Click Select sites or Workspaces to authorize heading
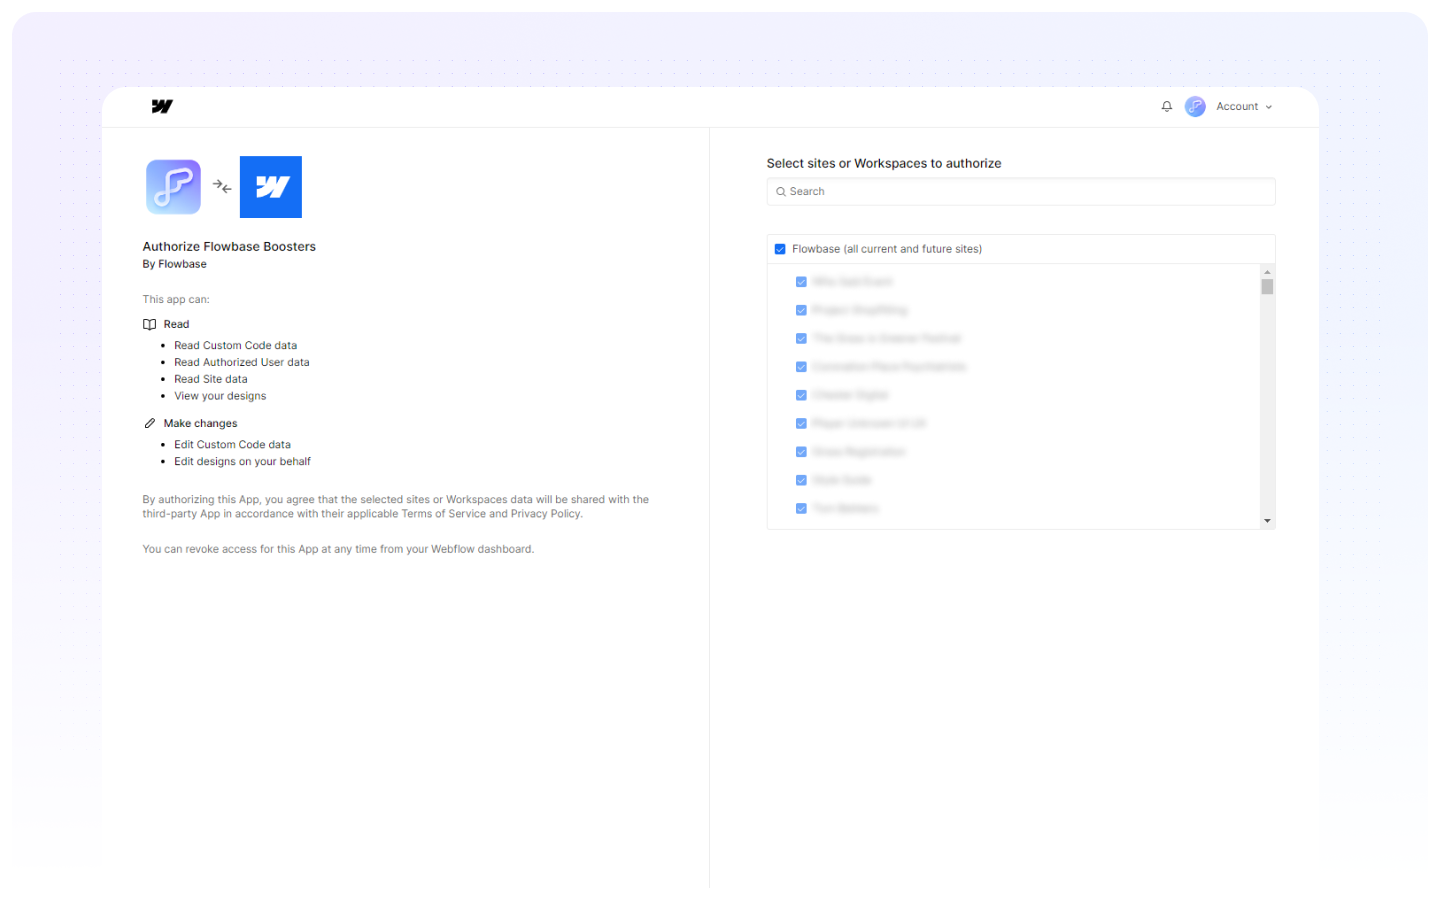 [x=884, y=163]
